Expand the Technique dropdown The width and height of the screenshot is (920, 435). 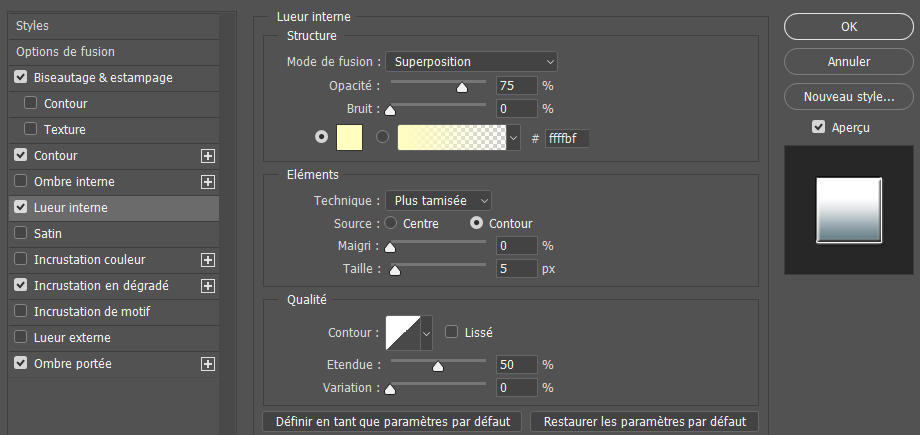439,201
